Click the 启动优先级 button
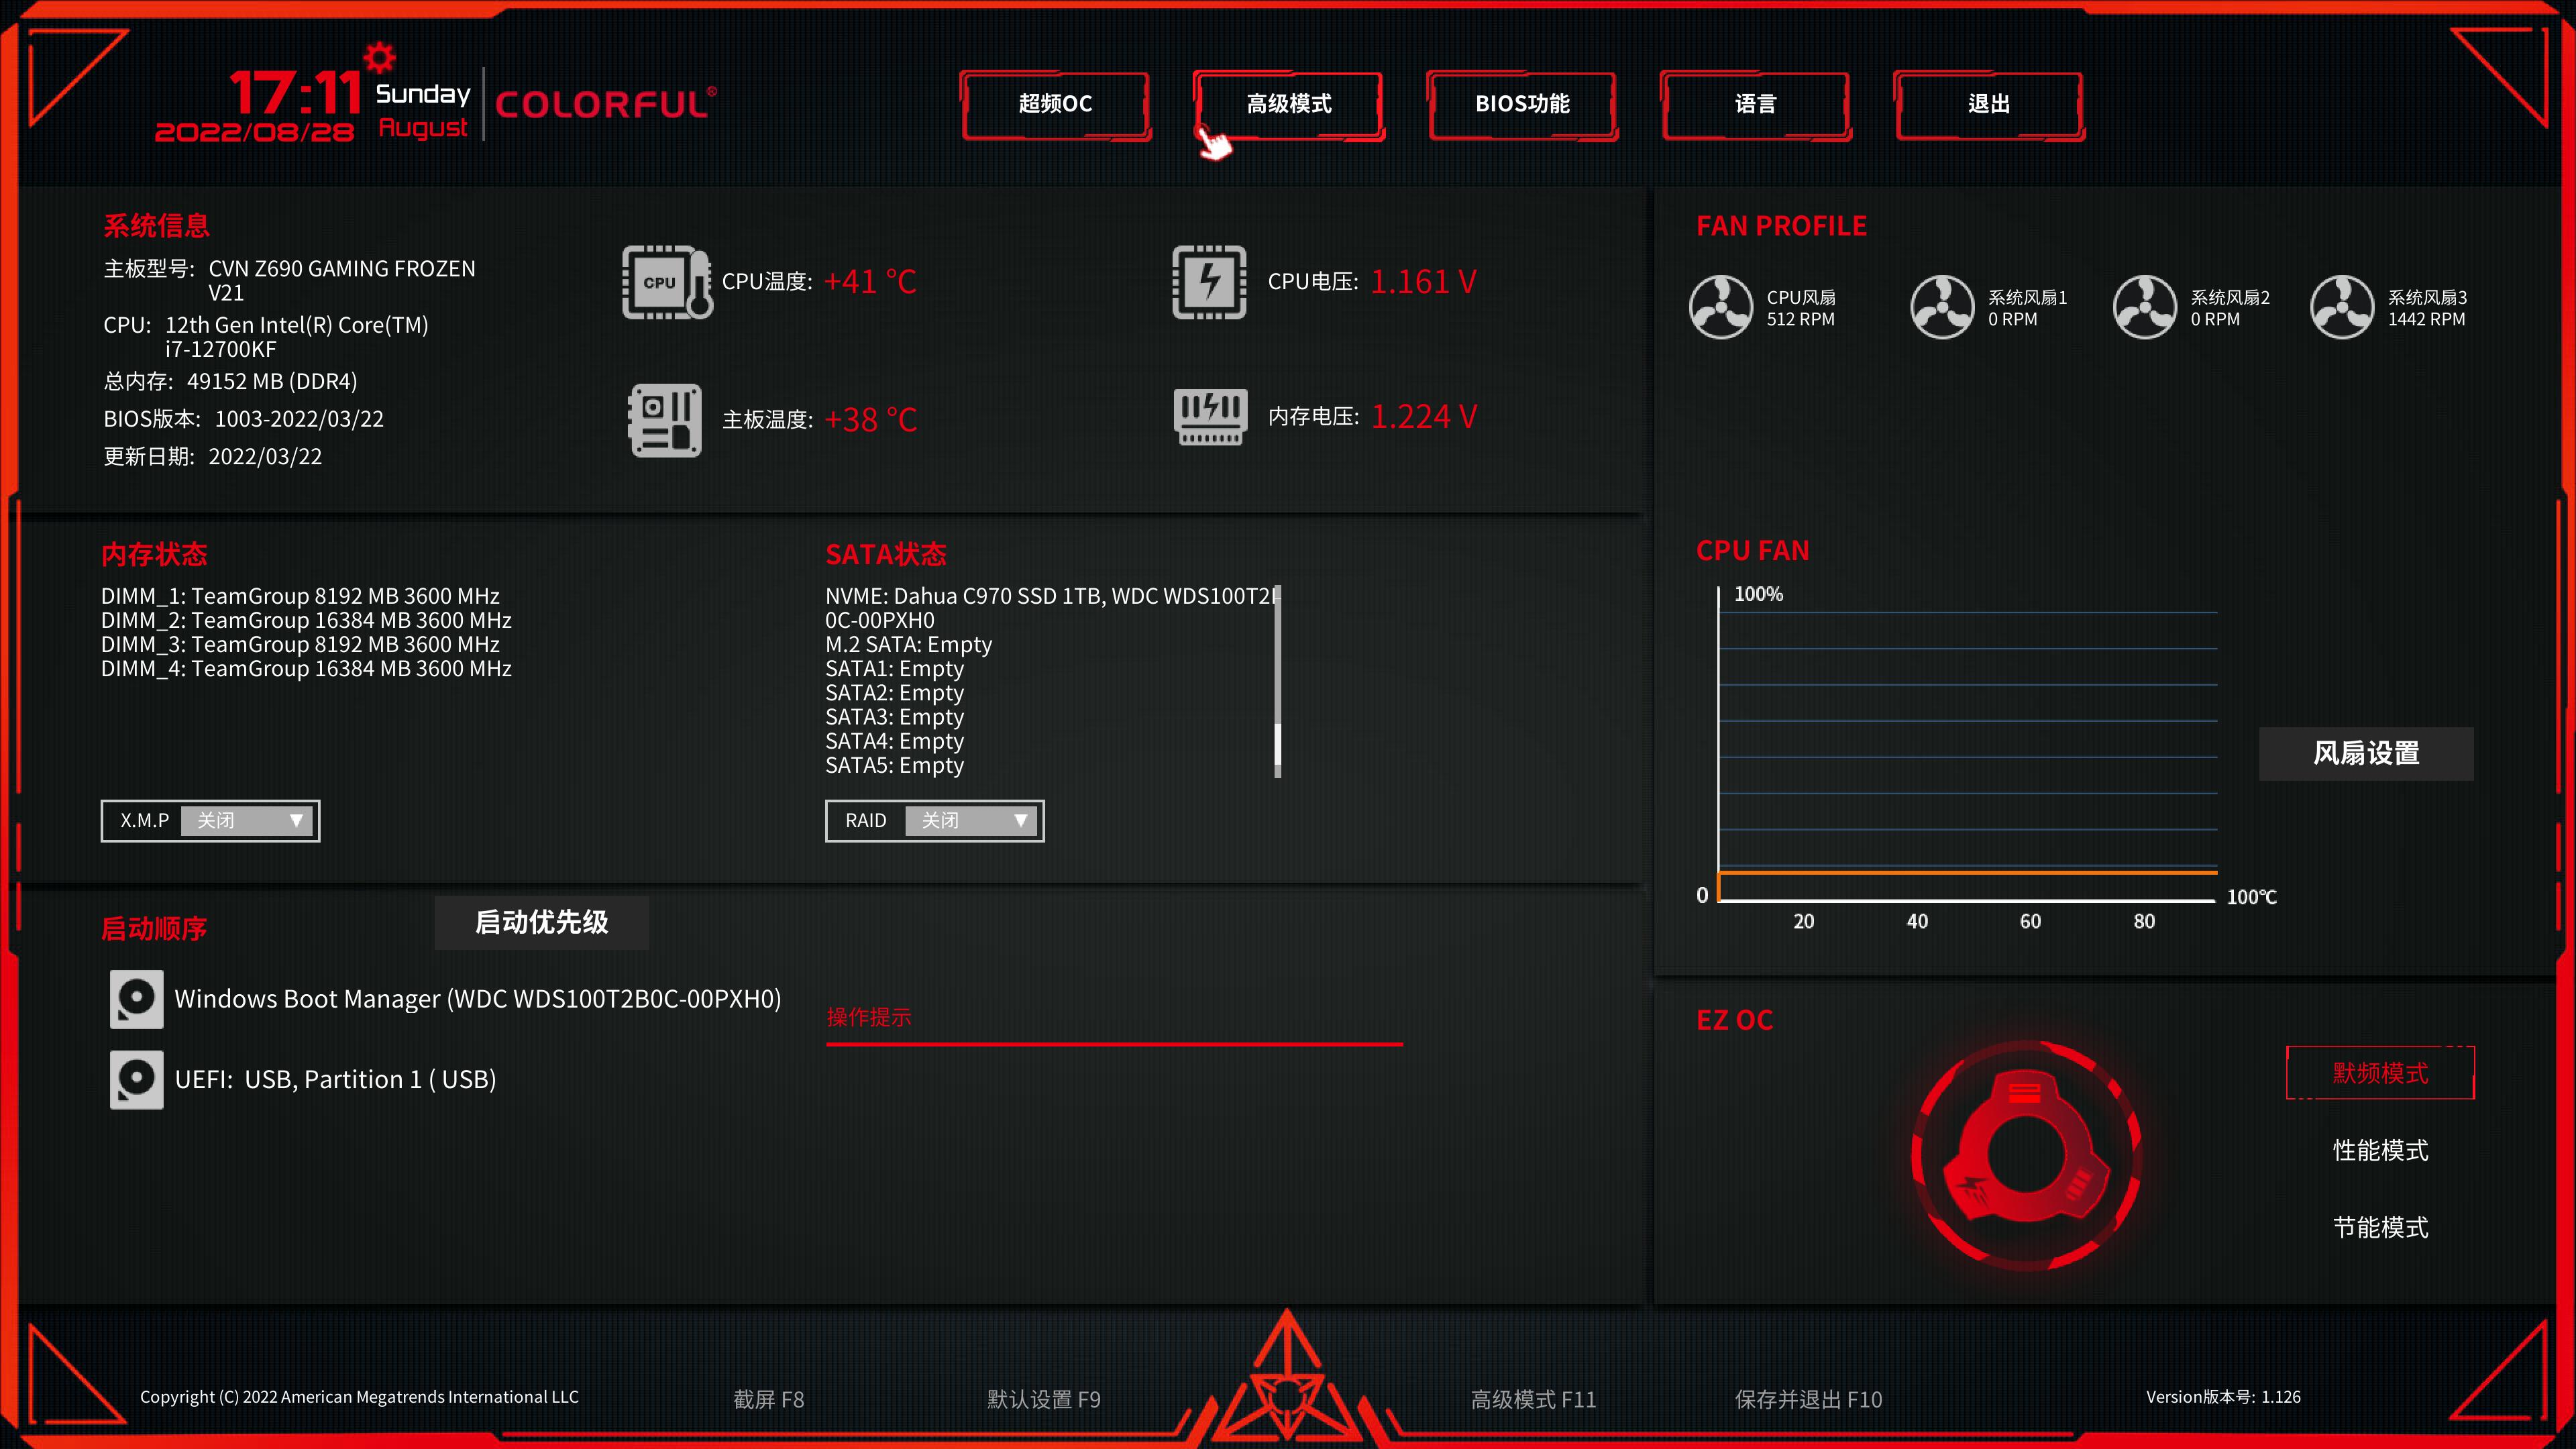 tap(541, 922)
